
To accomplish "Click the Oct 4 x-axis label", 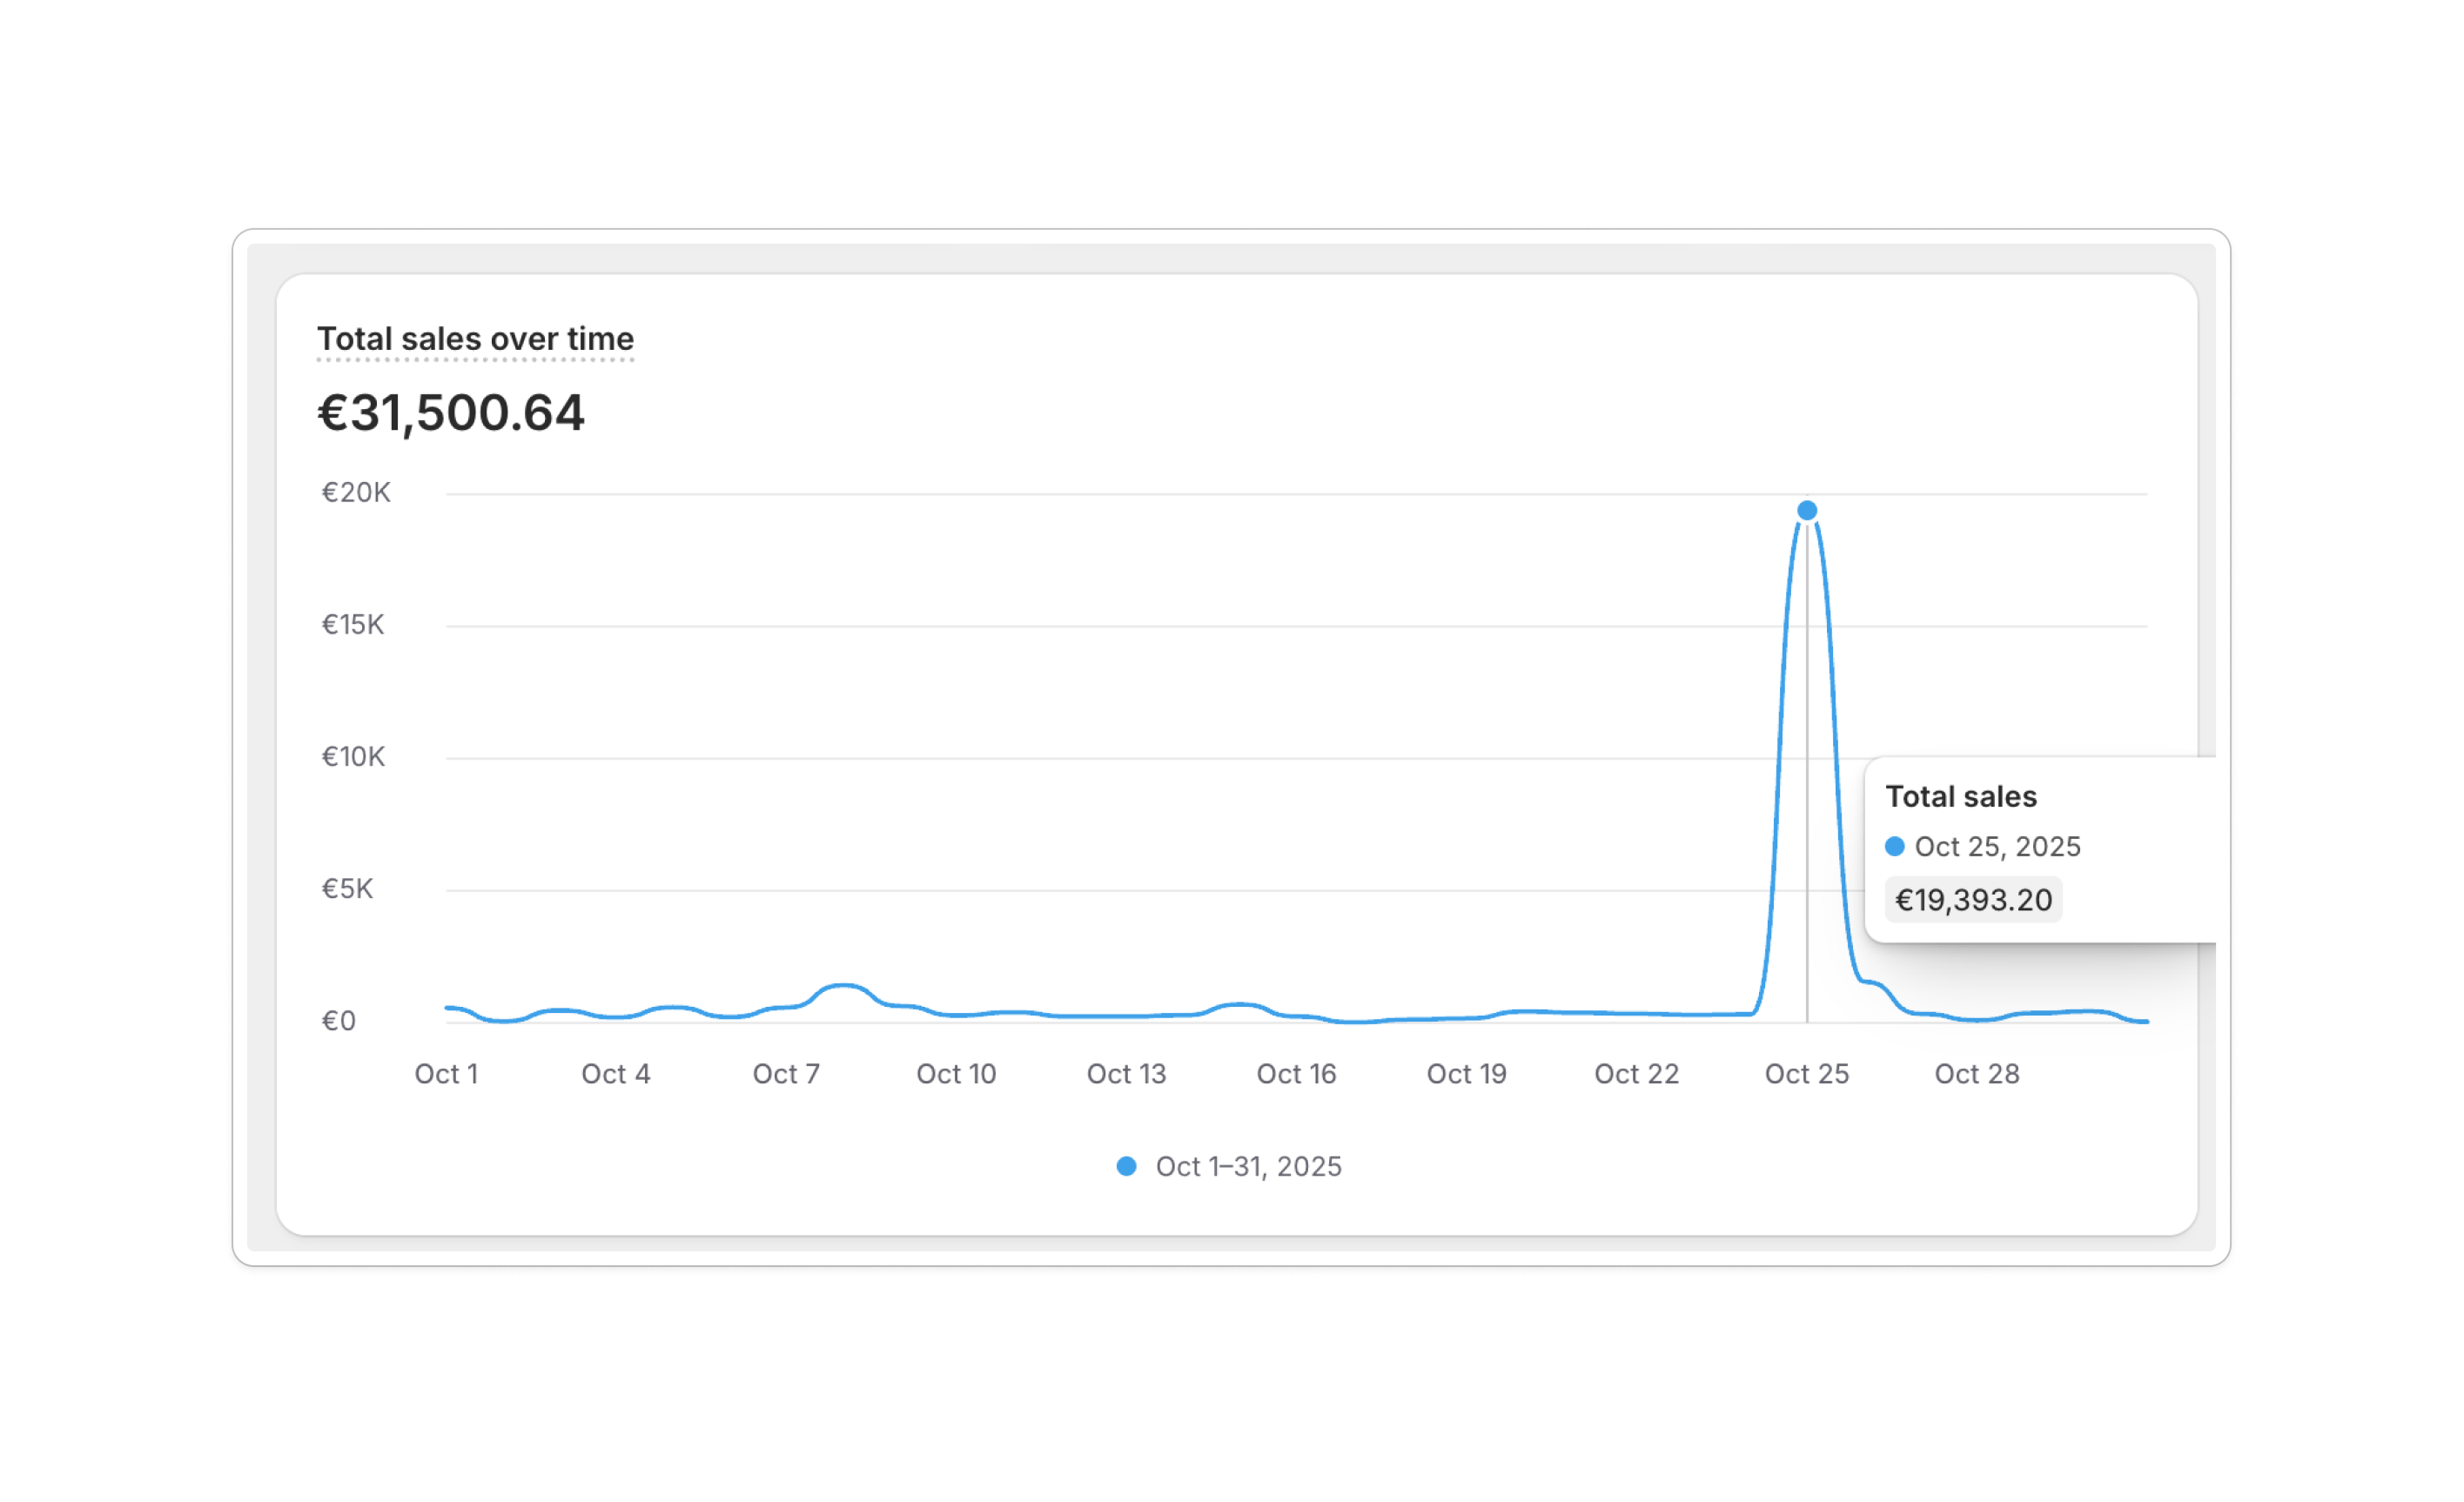I will coord(616,1074).
